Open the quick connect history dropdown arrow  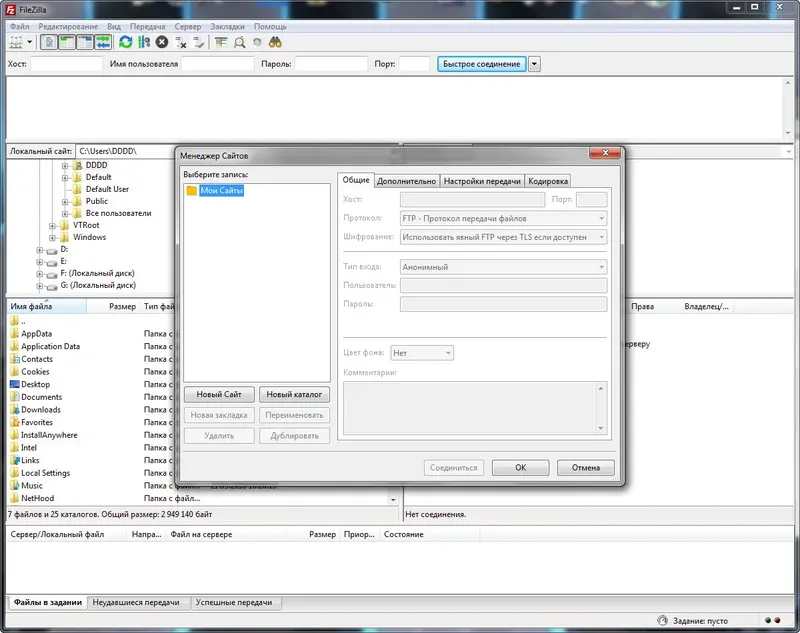tap(534, 64)
